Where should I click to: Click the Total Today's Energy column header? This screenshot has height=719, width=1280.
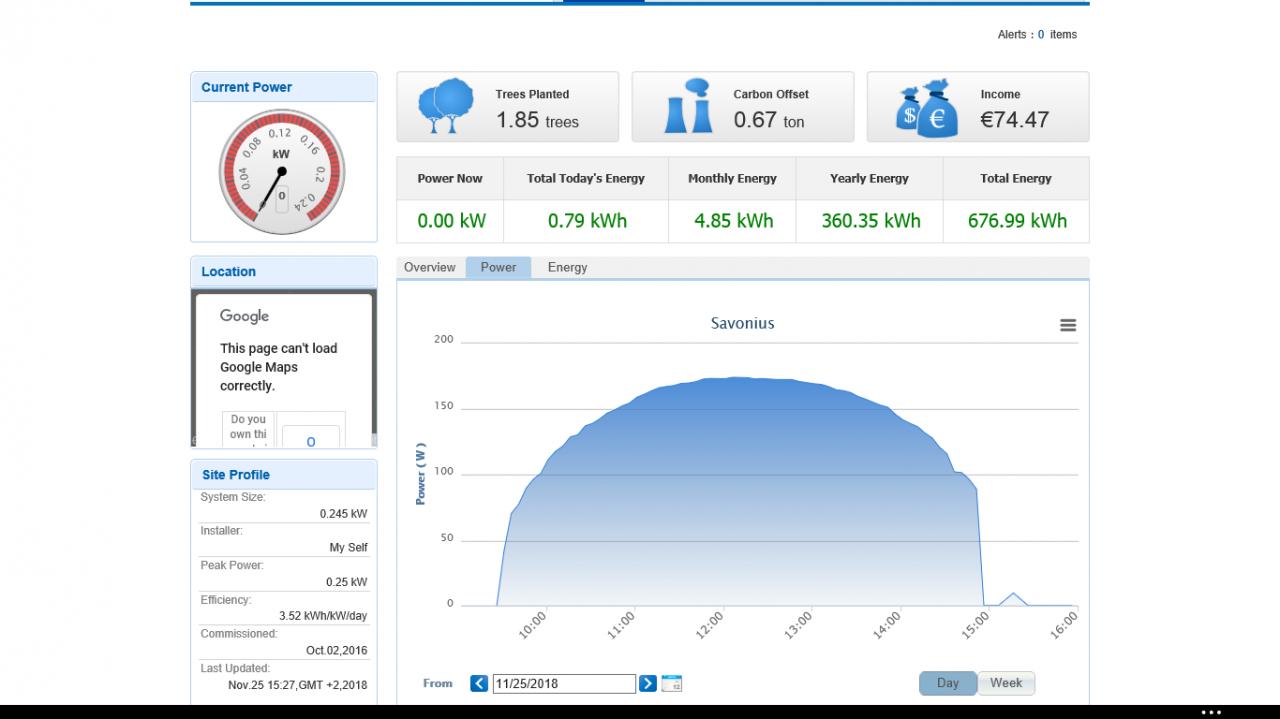[586, 179]
